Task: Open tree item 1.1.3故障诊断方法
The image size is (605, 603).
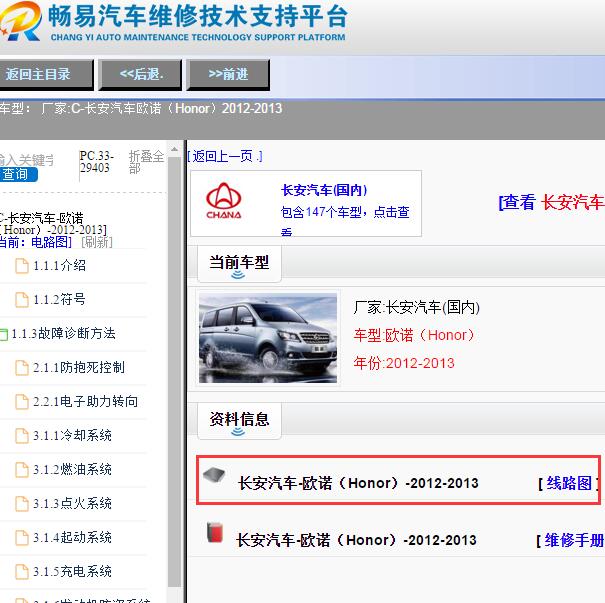Action: pyautogui.click(x=64, y=333)
